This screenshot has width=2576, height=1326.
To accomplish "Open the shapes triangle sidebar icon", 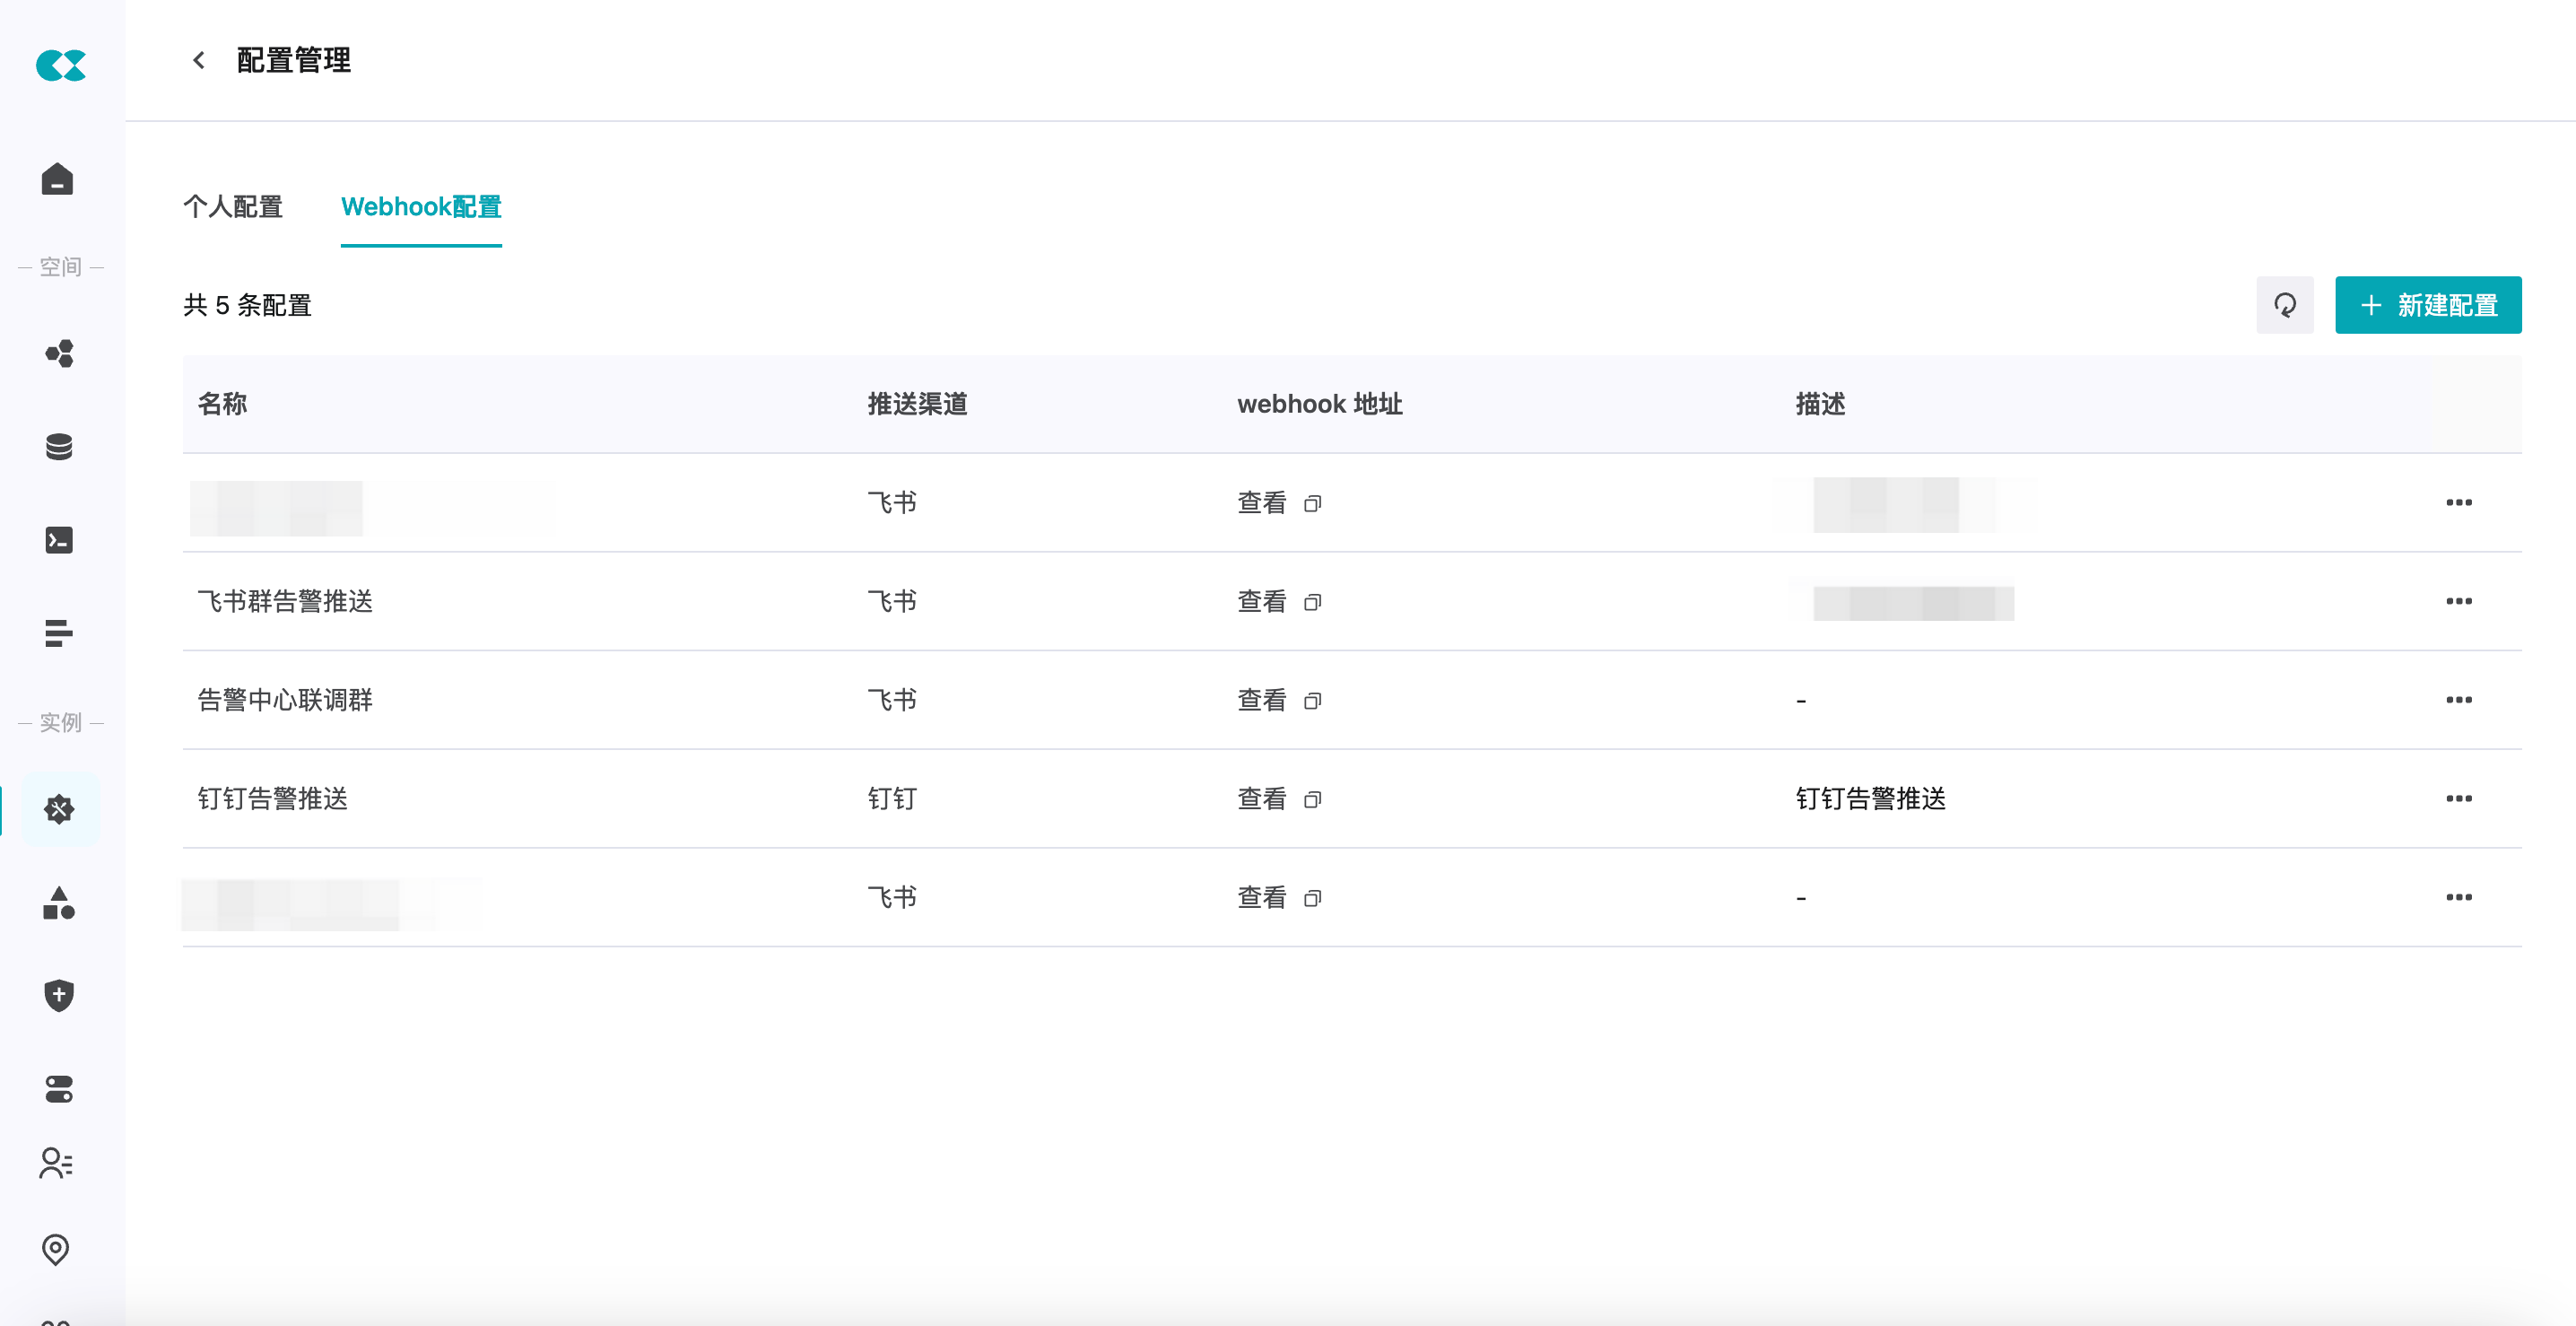I will (59, 903).
